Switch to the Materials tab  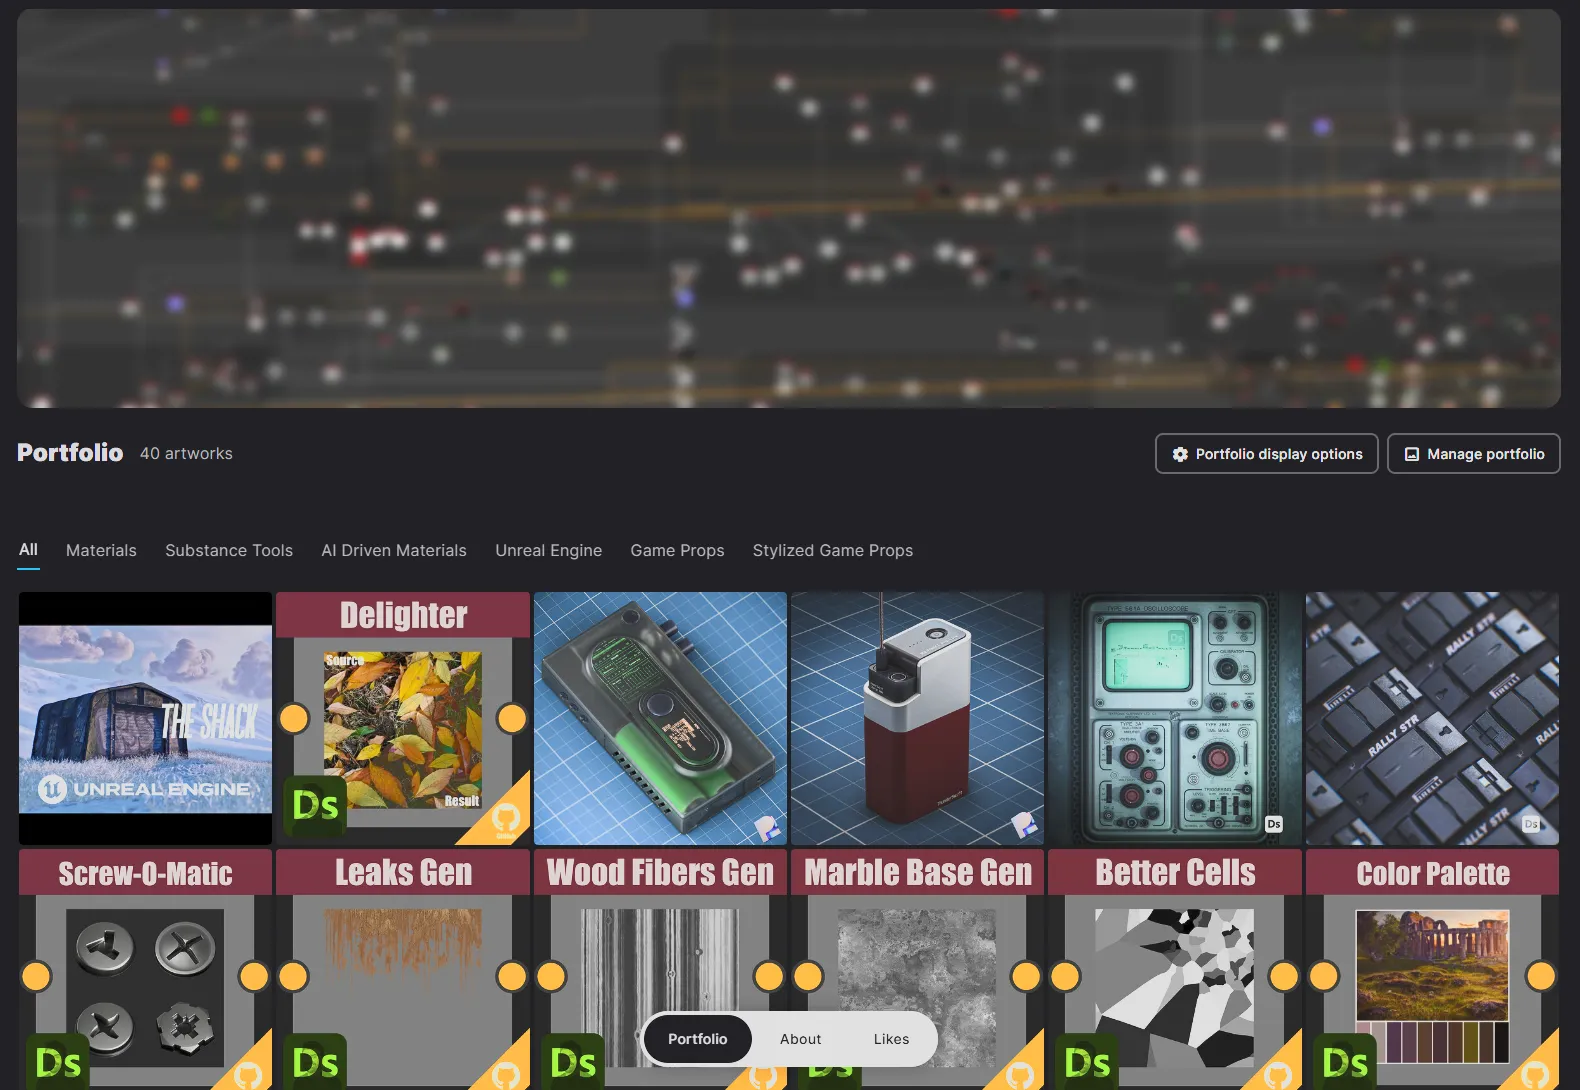(x=101, y=550)
